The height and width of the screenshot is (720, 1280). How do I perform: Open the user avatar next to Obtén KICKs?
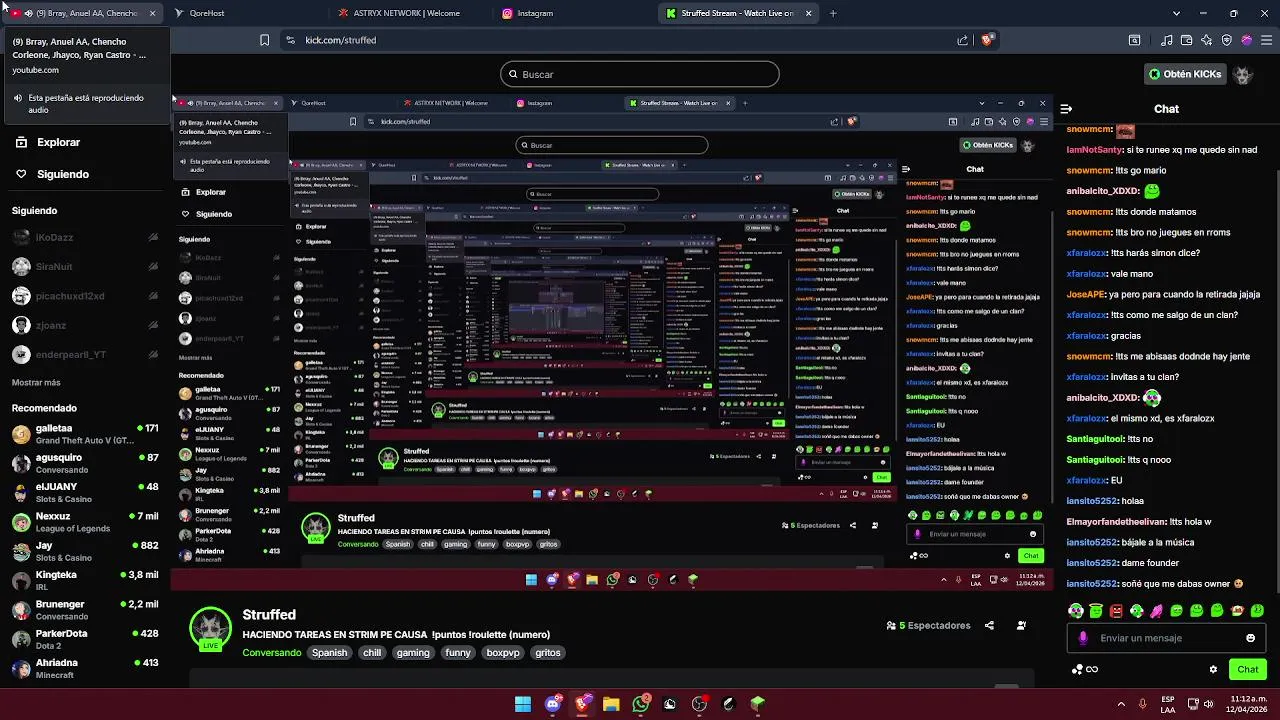pyautogui.click(x=1243, y=74)
